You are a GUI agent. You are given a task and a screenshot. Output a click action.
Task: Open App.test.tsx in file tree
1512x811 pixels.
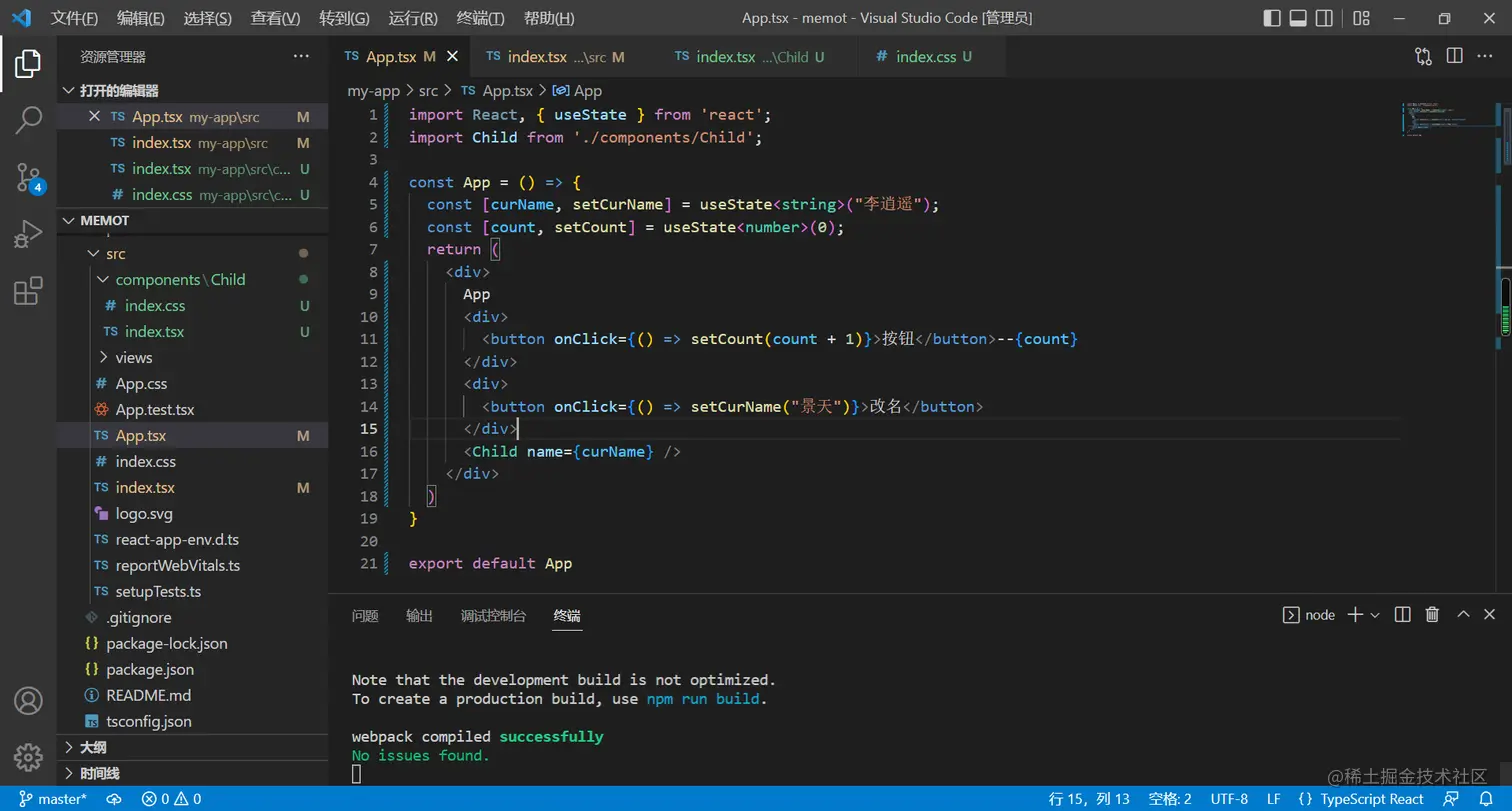[193, 410]
